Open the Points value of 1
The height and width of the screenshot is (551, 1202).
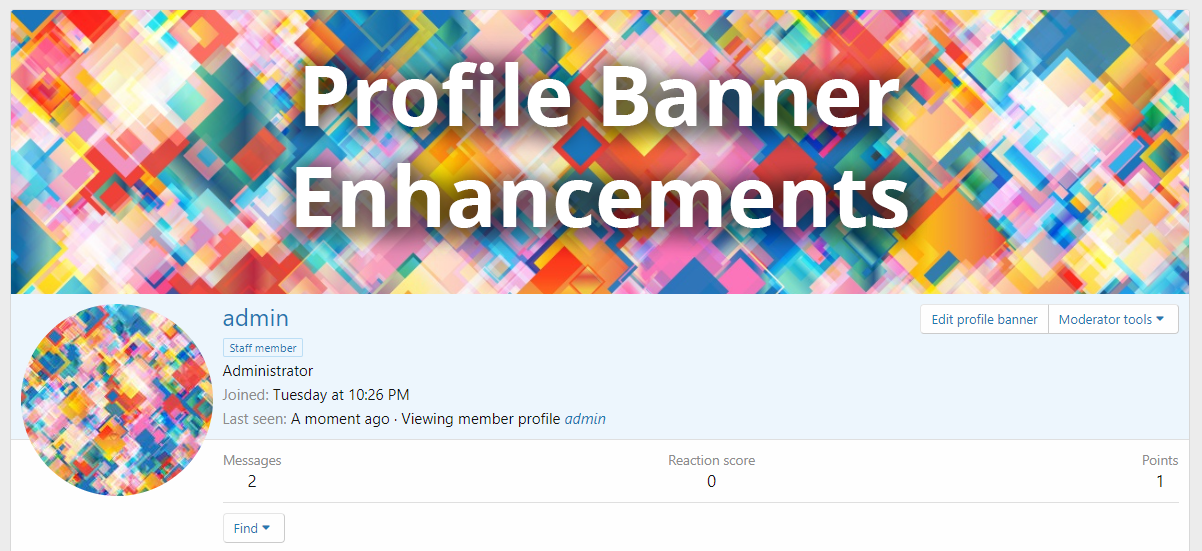click(1160, 481)
